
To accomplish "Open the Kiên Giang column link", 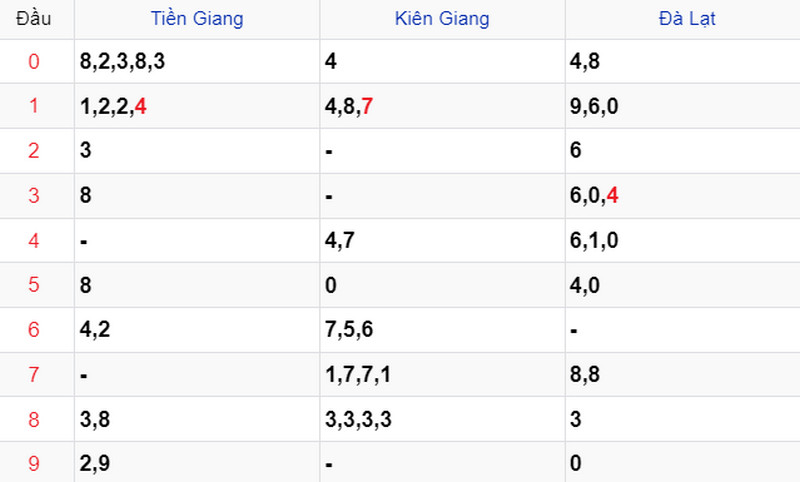I will click(442, 19).
